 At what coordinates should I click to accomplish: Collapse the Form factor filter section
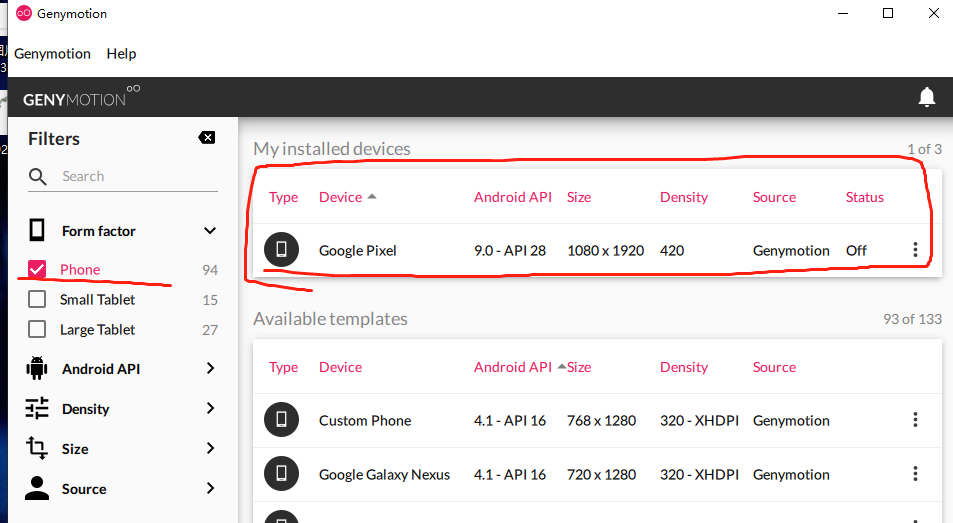[210, 231]
